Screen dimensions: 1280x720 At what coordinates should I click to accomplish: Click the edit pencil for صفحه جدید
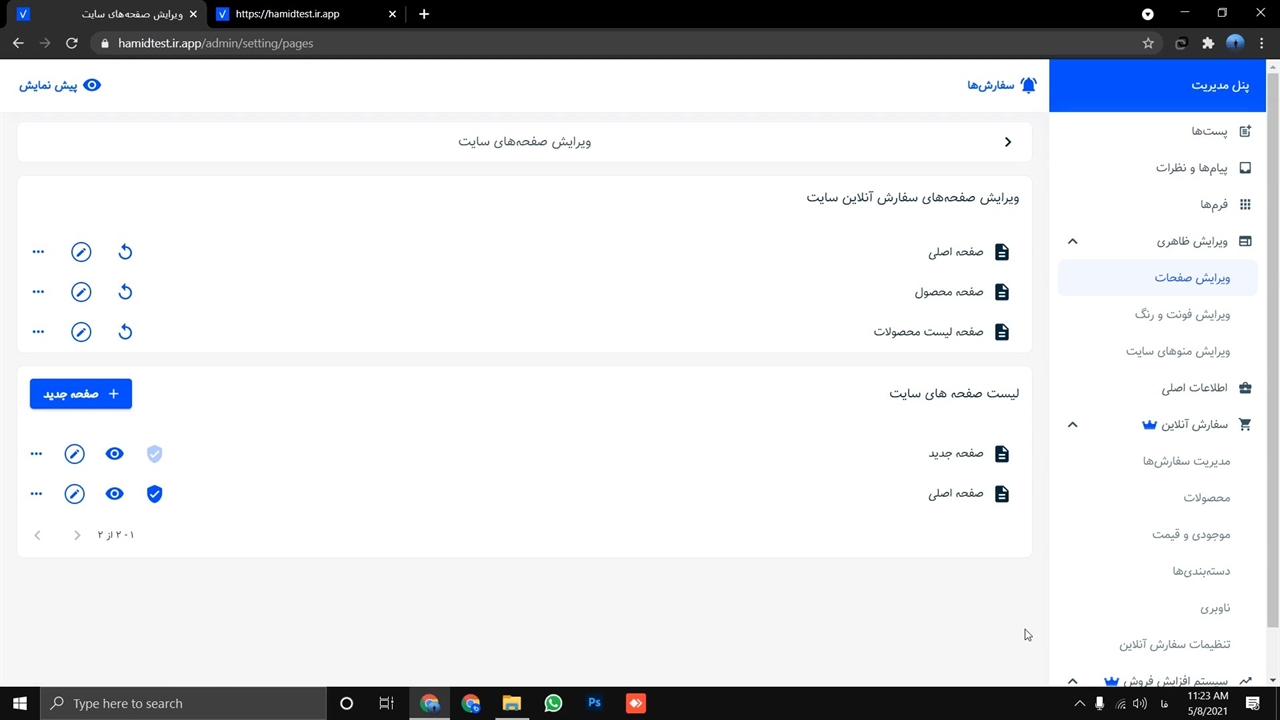[75, 454]
